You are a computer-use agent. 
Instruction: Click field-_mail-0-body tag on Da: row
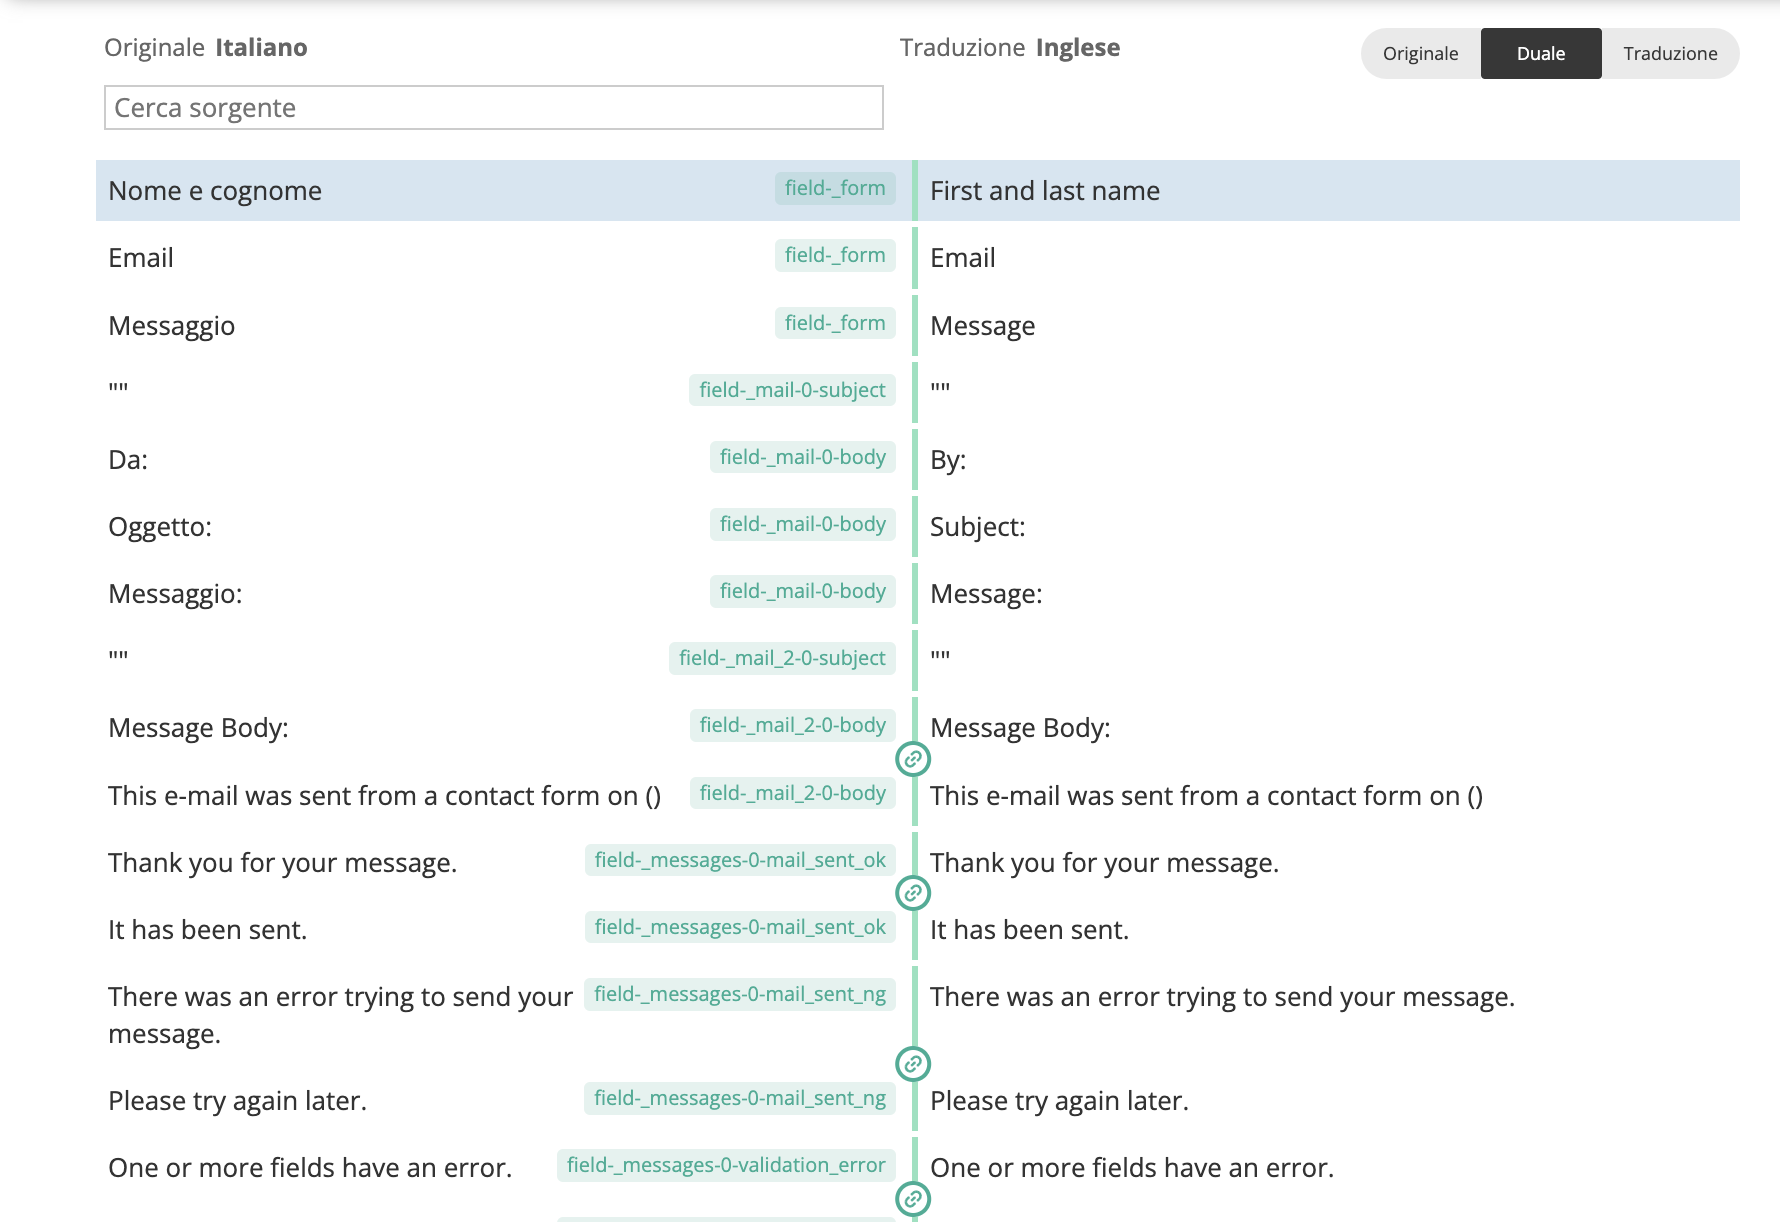(x=803, y=457)
